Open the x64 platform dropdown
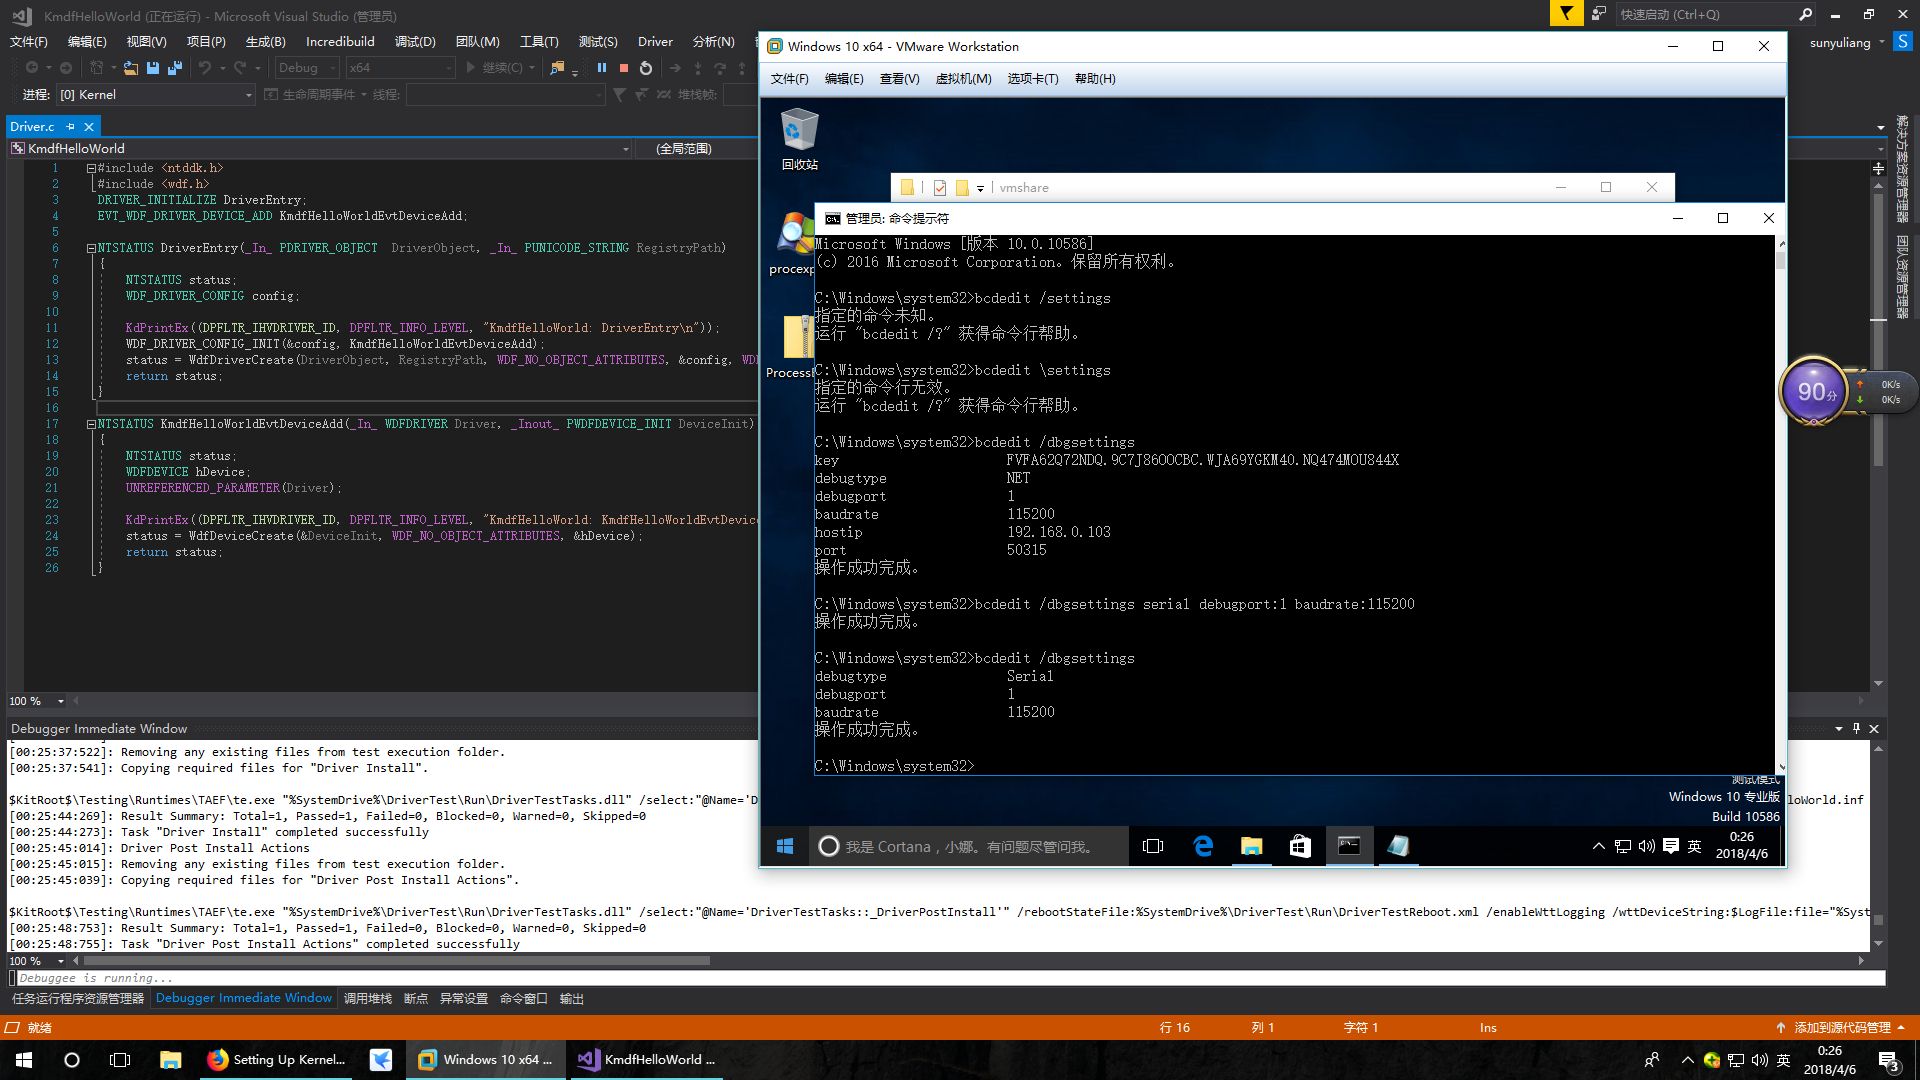1920x1080 pixels. [400, 68]
